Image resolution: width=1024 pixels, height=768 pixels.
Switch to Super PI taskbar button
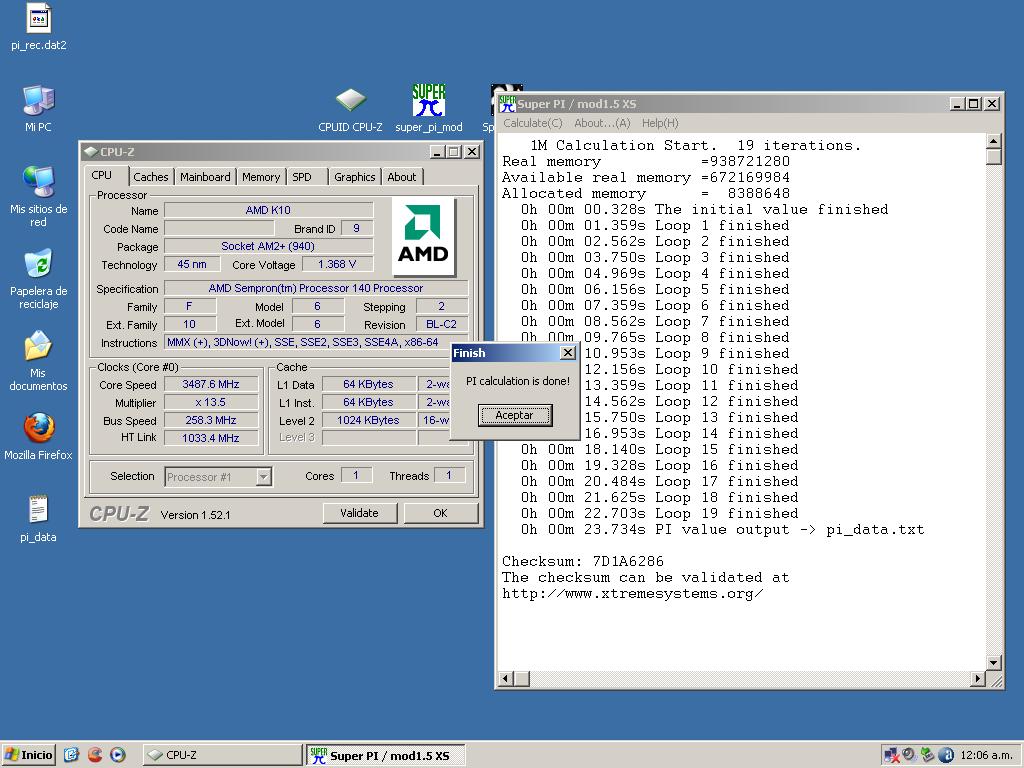pyautogui.click(x=386, y=755)
